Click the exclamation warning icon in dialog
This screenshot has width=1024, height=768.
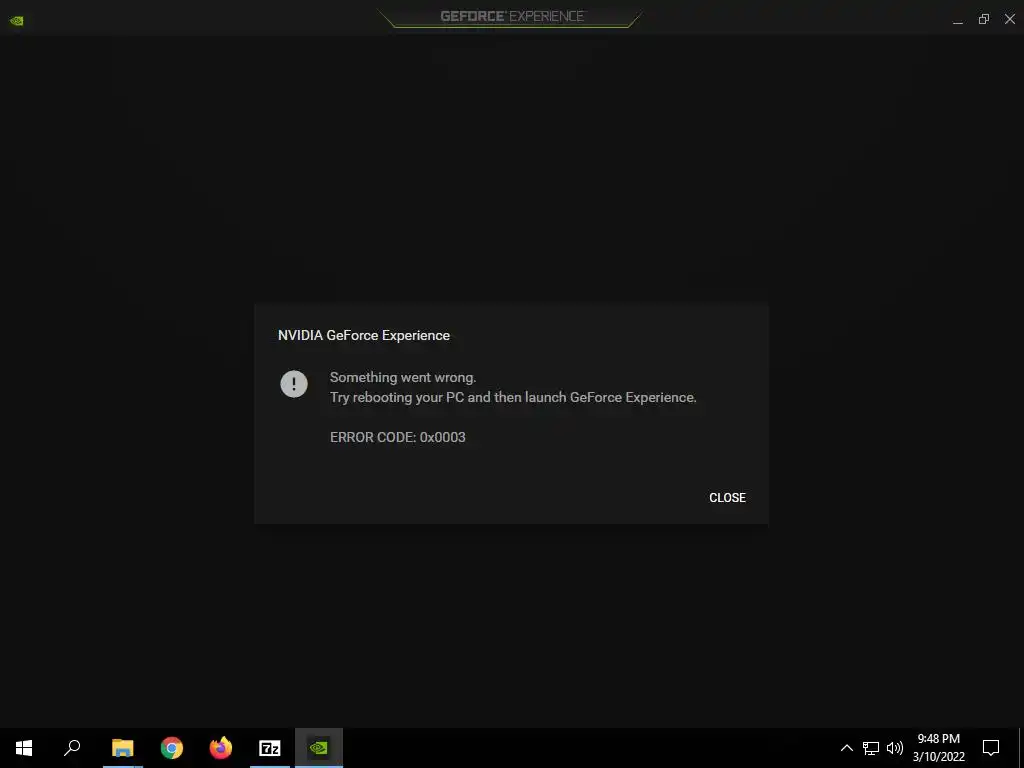[294, 384]
